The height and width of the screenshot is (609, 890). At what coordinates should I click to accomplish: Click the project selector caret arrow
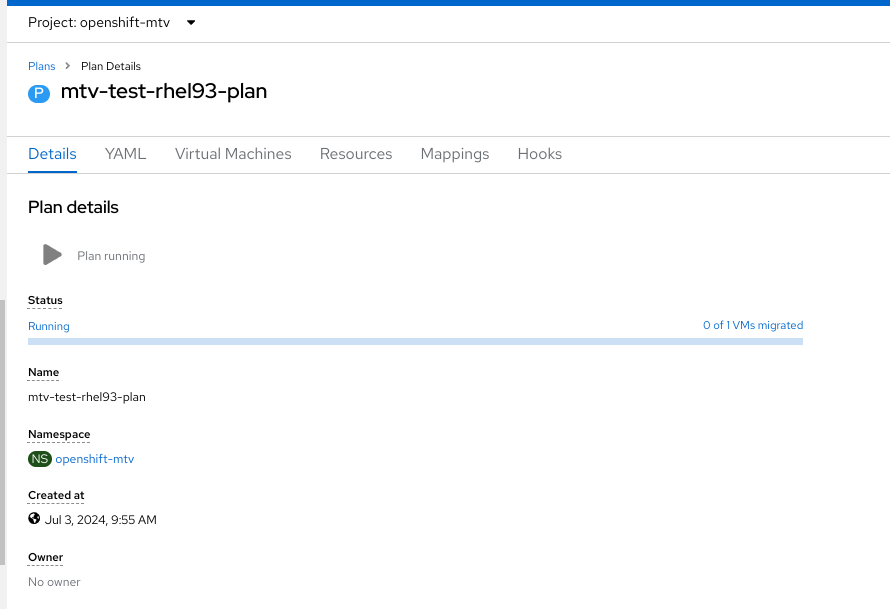pyautogui.click(x=191, y=23)
